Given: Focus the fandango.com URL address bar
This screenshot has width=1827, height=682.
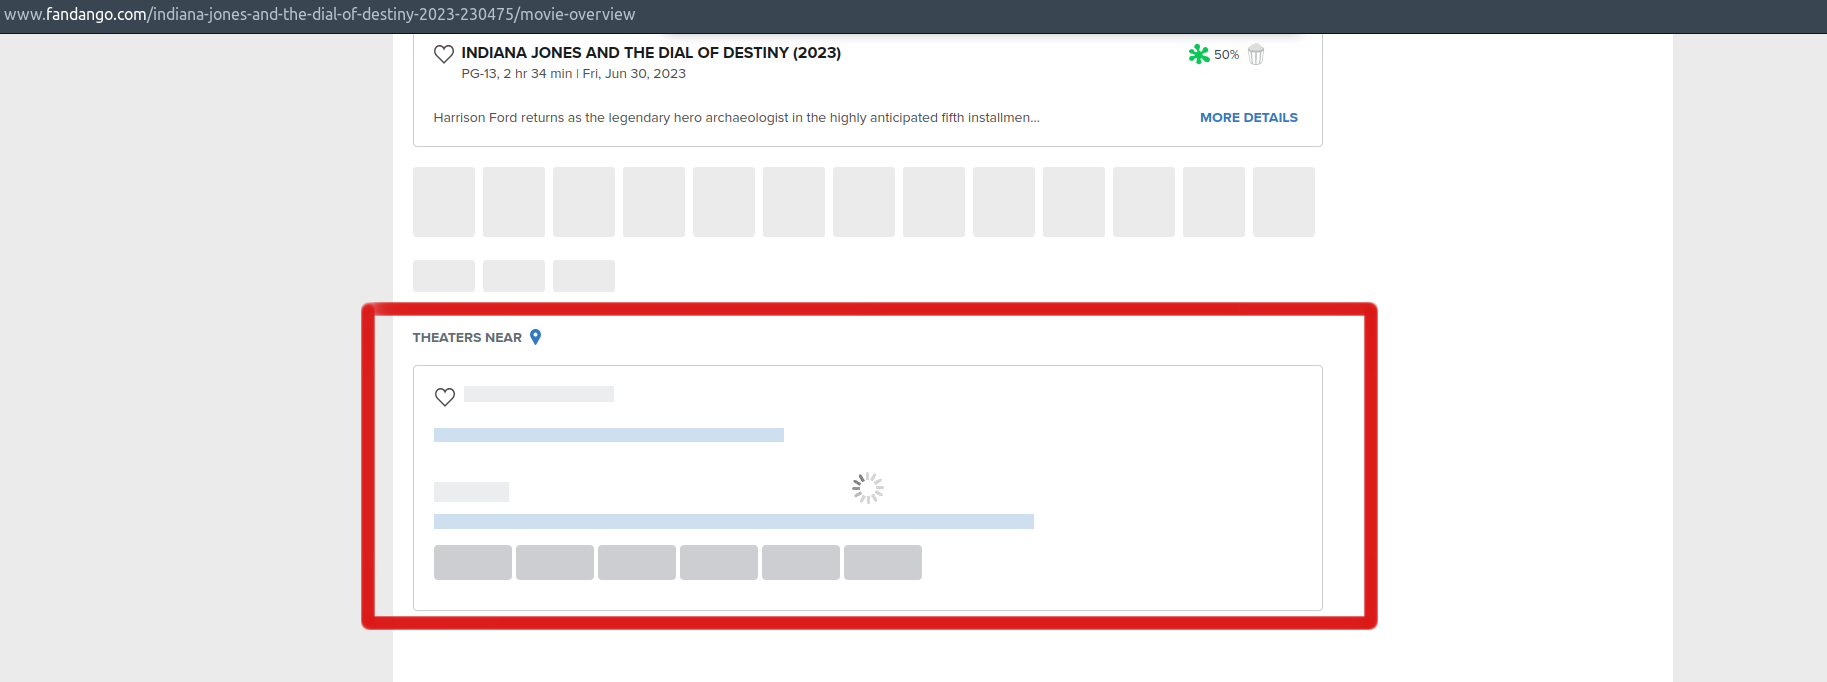Looking at the screenshot, I should (320, 15).
